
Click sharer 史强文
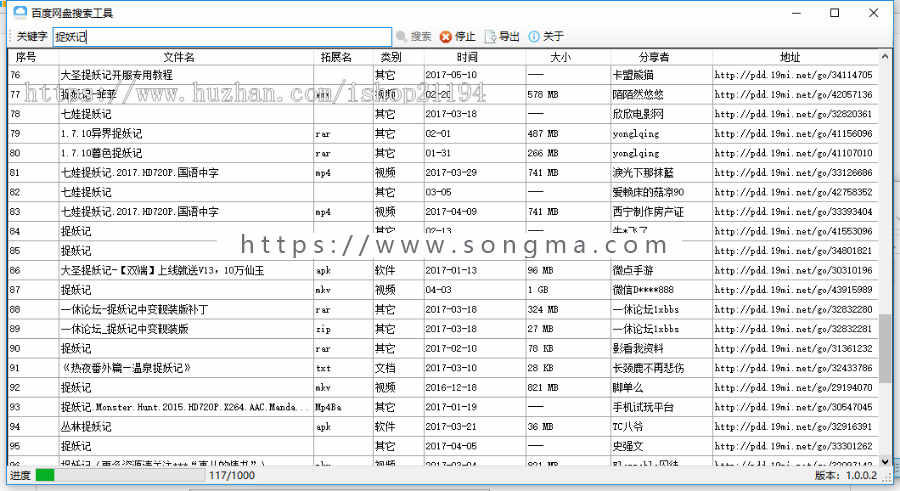pos(628,446)
